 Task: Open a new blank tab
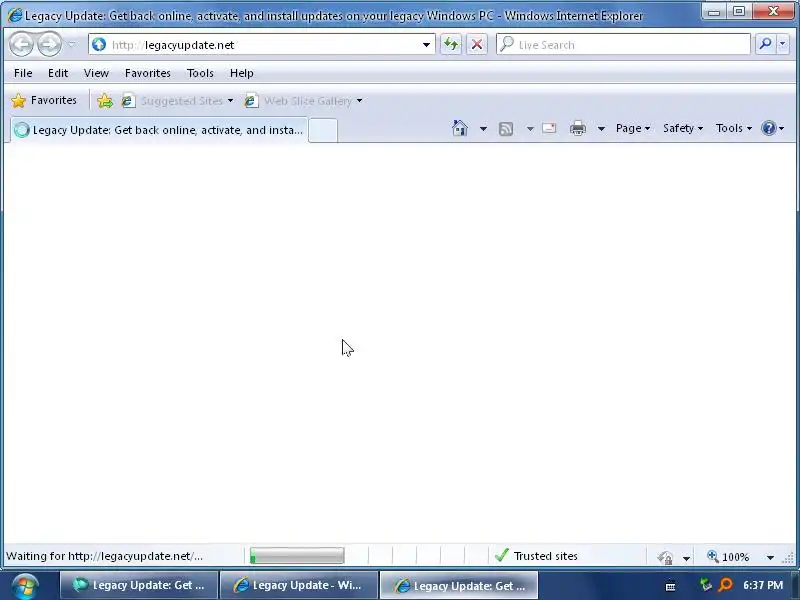click(323, 130)
